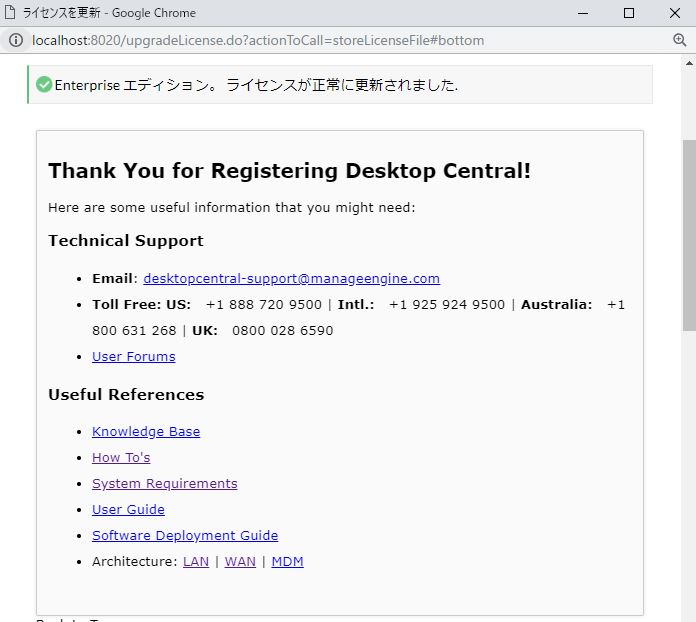This screenshot has height=622, width=696.
Task: Click the 'Technical Support' heading
Action: (x=126, y=241)
